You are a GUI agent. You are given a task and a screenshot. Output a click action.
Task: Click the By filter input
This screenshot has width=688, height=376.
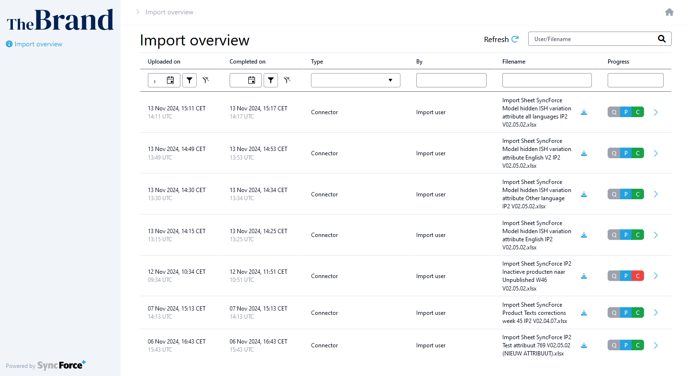coord(451,80)
